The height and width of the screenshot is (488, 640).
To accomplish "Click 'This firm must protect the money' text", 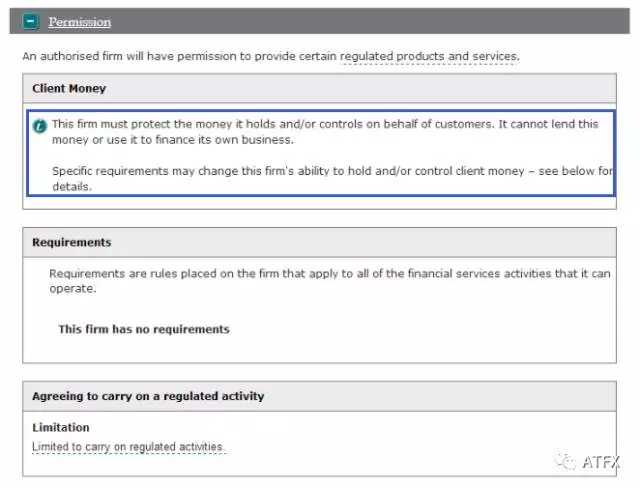I will [x=325, y=132].
